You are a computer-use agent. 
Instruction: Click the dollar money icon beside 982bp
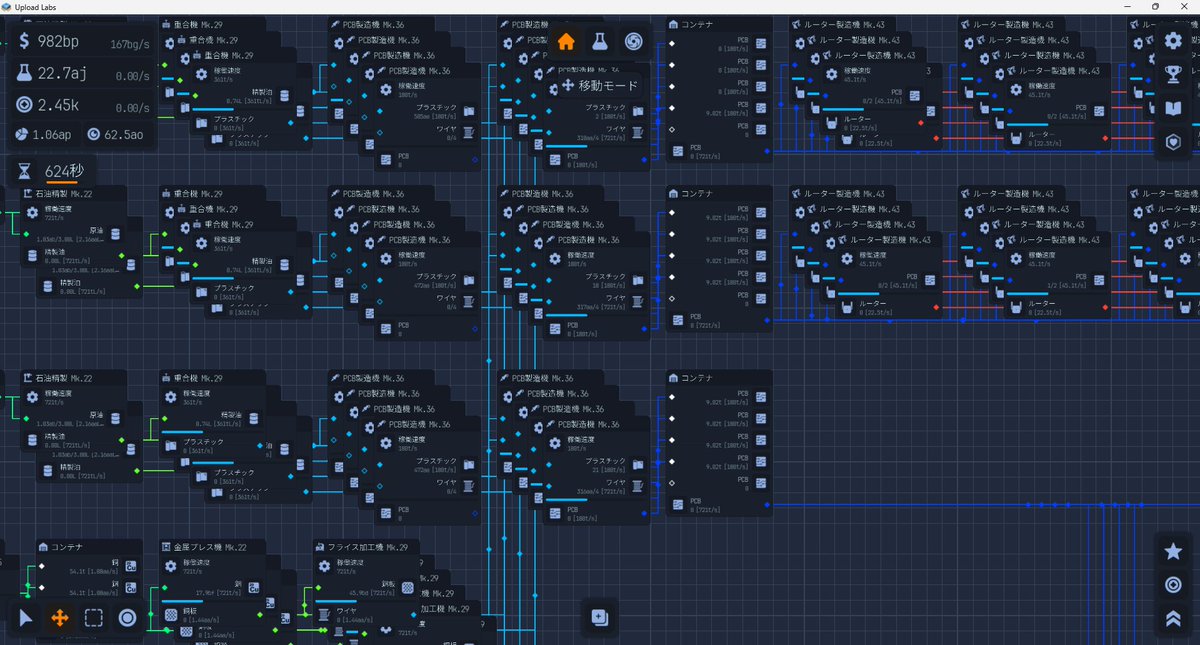[25, 41]
